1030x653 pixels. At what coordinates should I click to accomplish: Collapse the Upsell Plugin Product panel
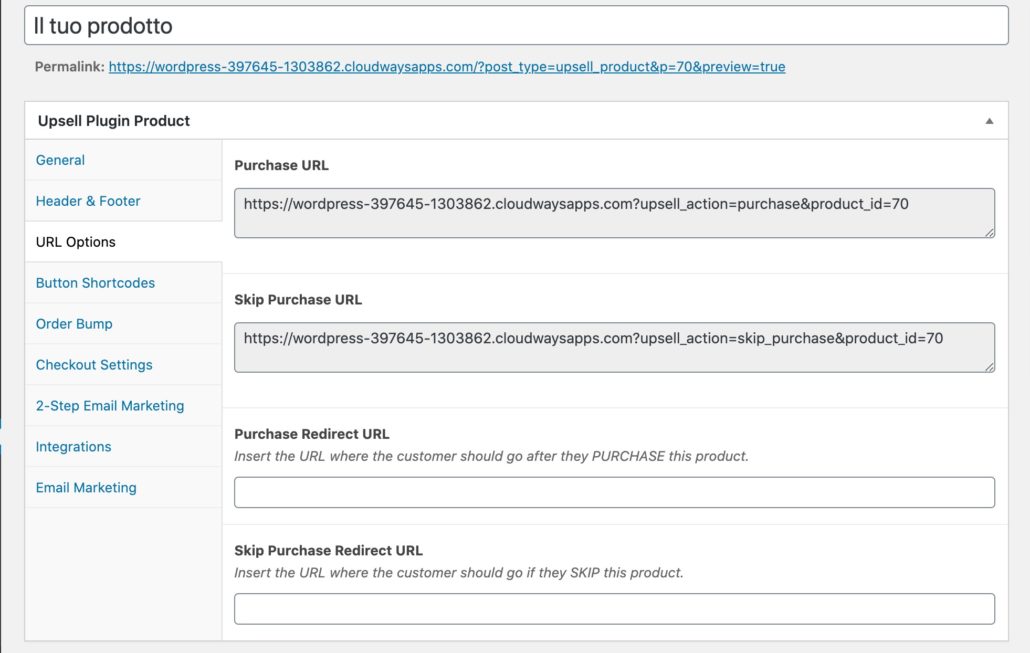(x=990, y=120)
